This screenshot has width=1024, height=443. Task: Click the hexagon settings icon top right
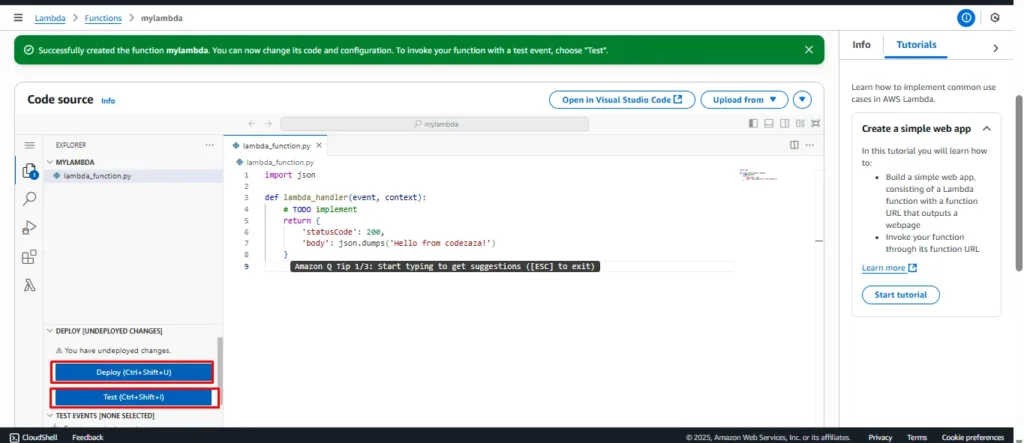(995, 18)
